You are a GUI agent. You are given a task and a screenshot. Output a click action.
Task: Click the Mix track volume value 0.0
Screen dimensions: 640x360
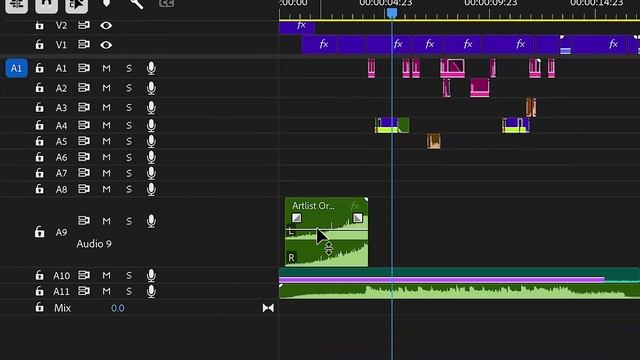(x=118, y=308)
